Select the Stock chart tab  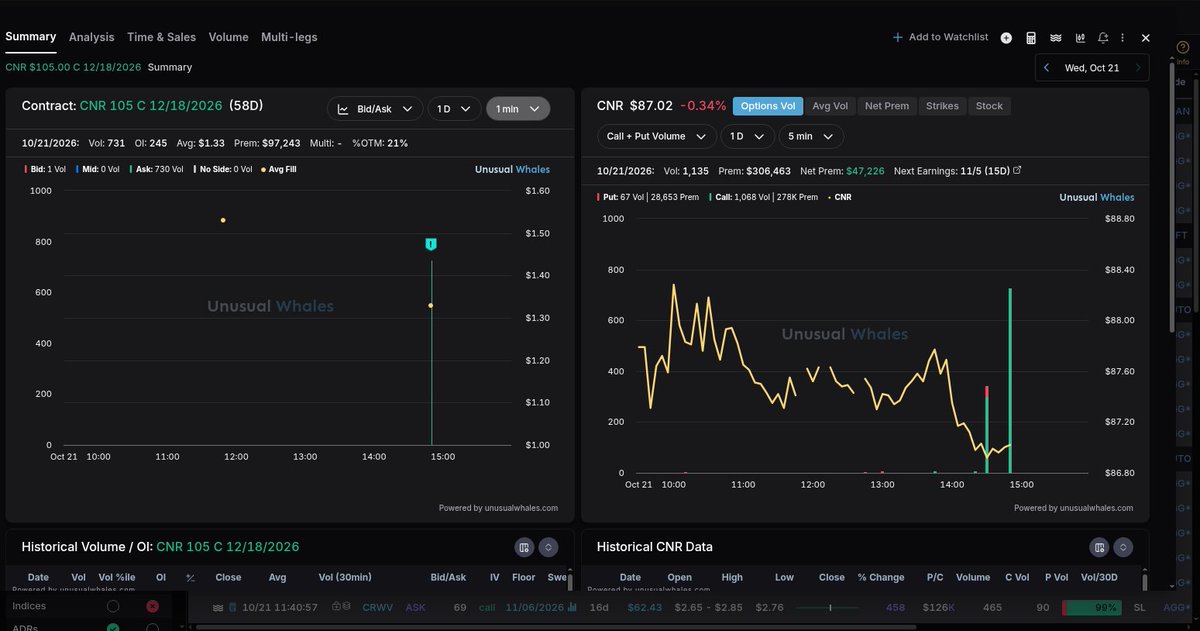coord(989,106)
